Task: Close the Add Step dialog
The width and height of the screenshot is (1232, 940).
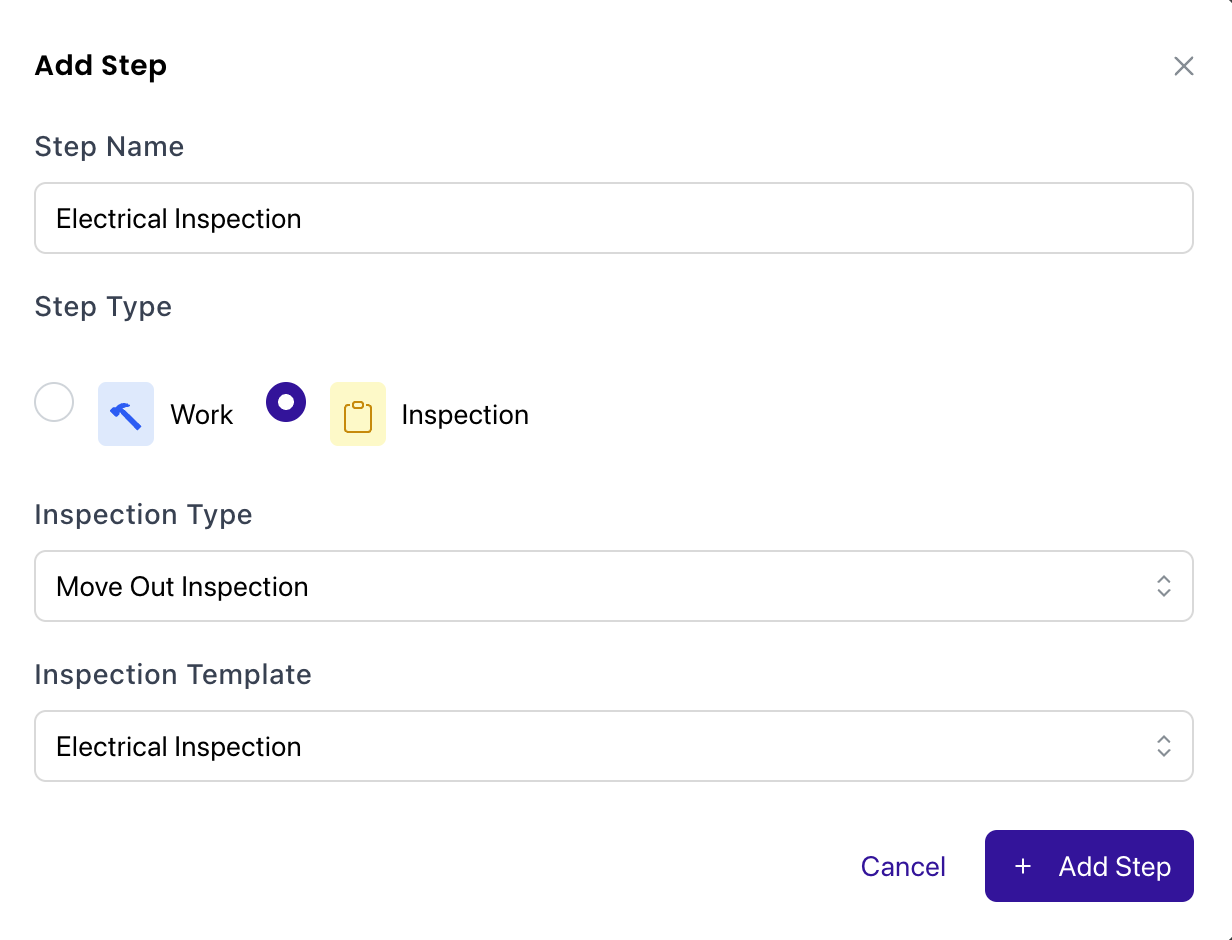Action: [x=1184, y=66]
